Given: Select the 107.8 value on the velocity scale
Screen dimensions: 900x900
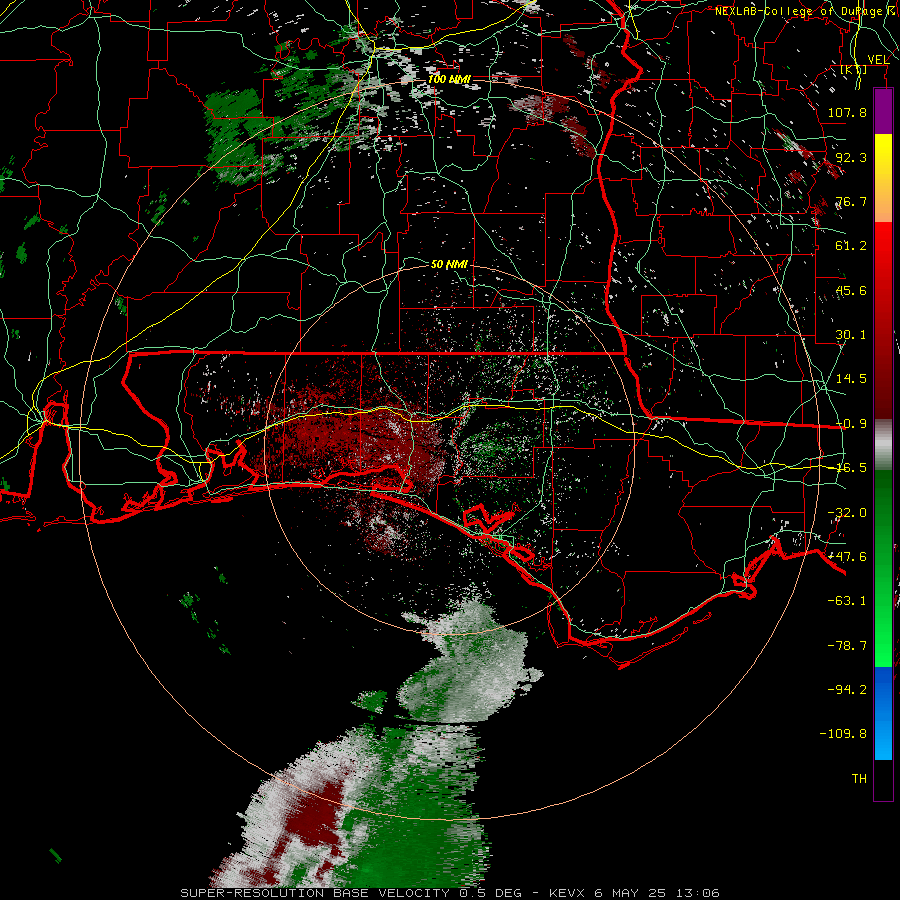Looking at the screenshot, I should 847,112.
